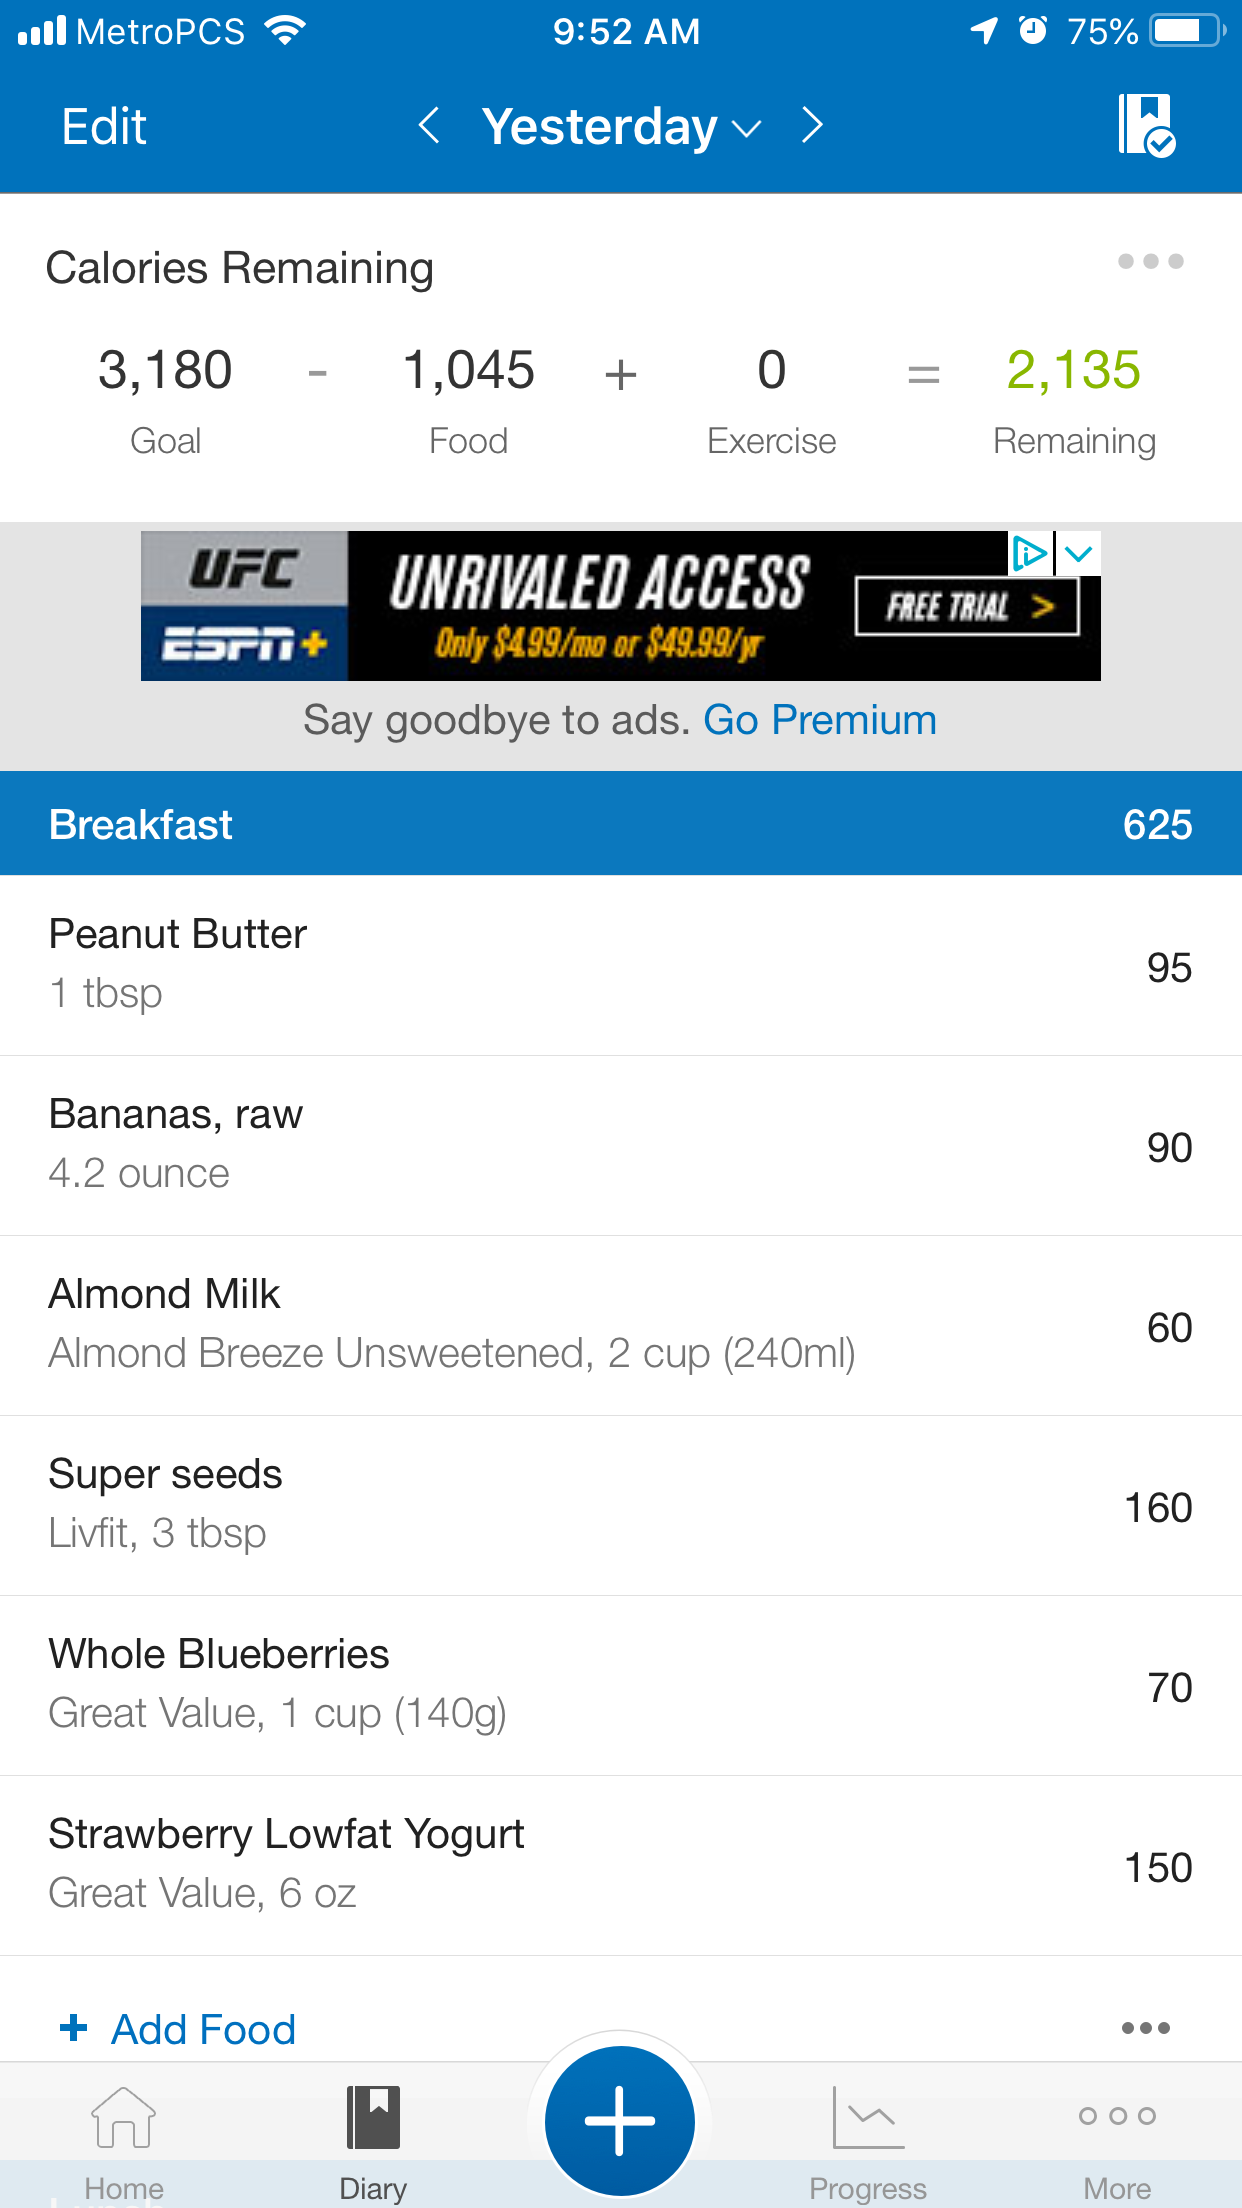Tap Free Trial on ESPN+ ad
The image size is (1242, 2208).
coord(967,606)
